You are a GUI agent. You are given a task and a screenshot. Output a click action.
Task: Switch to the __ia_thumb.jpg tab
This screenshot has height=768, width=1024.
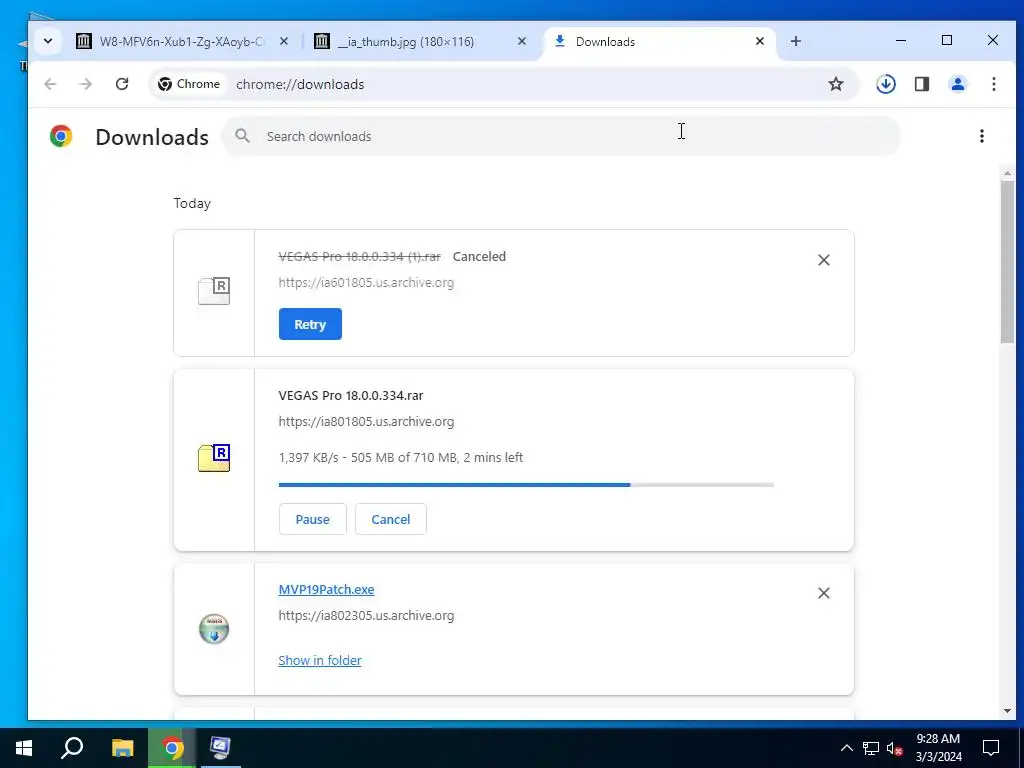pyautogui.click(x=421, y=41)
